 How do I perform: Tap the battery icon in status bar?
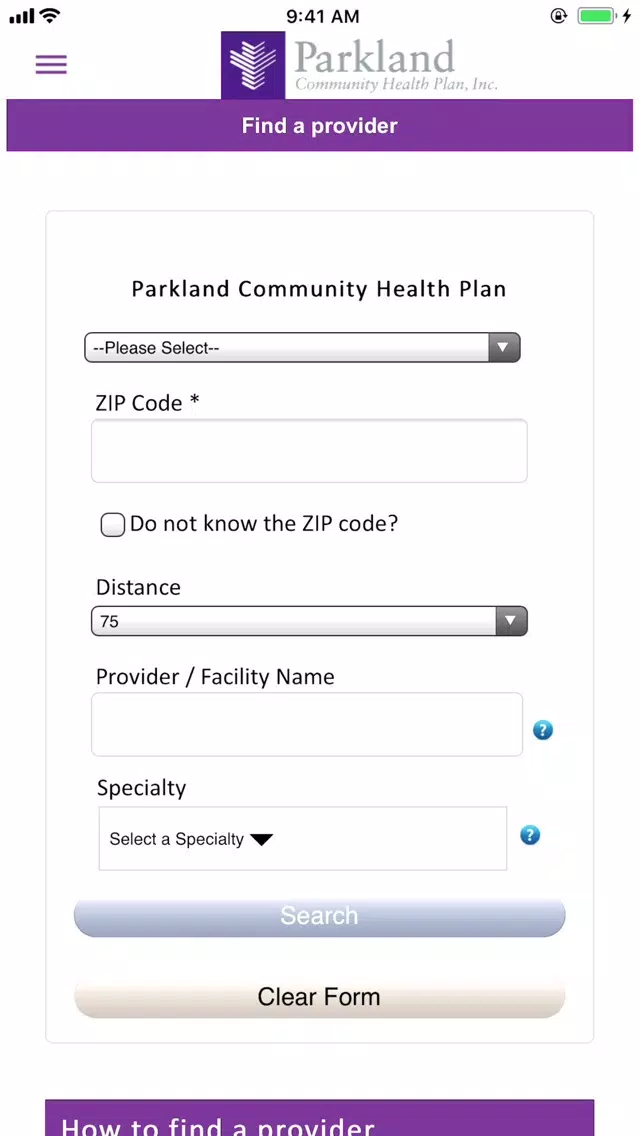(596, 16)
